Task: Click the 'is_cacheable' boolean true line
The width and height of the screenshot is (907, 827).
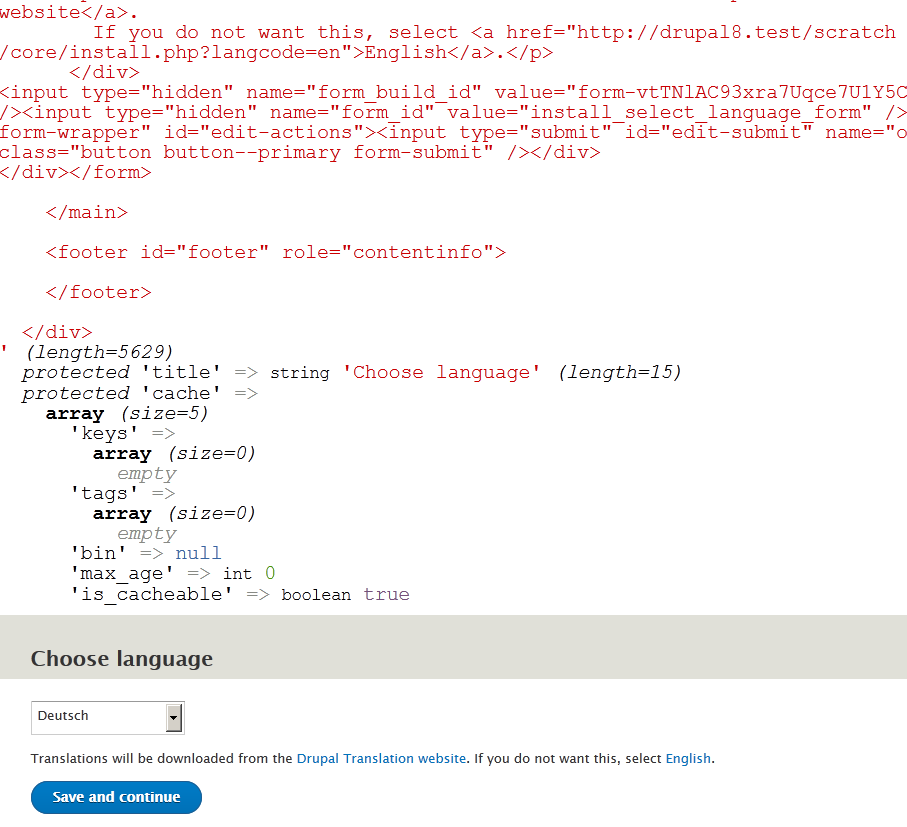Action: coord(239,595)
